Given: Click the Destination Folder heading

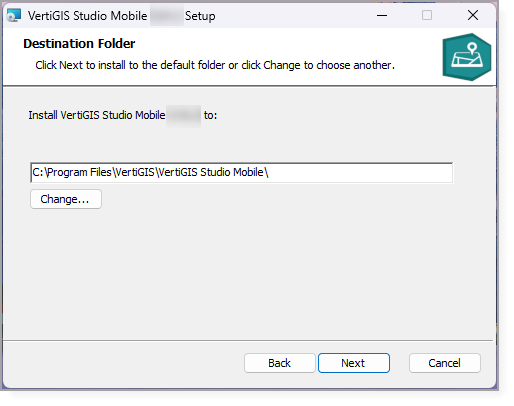Looking at the screenshot, I should point(79,44).
